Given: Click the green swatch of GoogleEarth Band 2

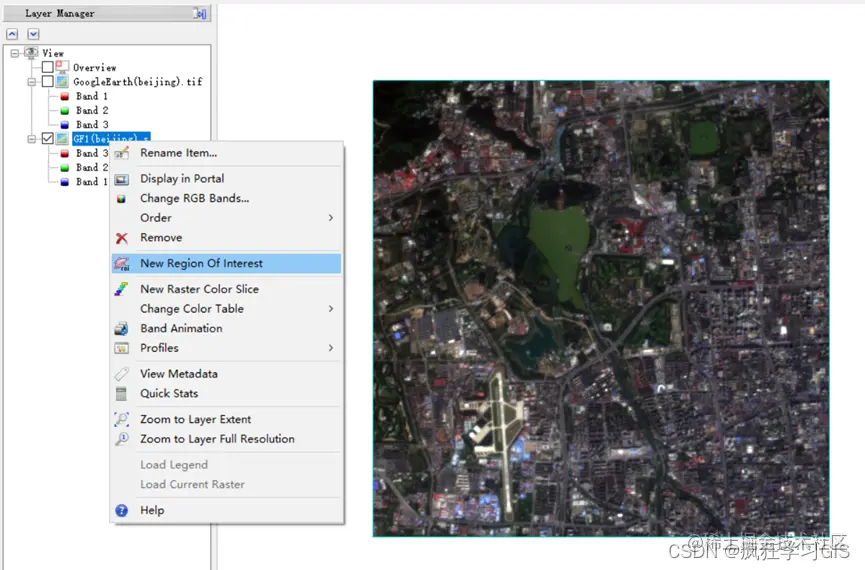Looking at the screenshot, I should [65, 111].
